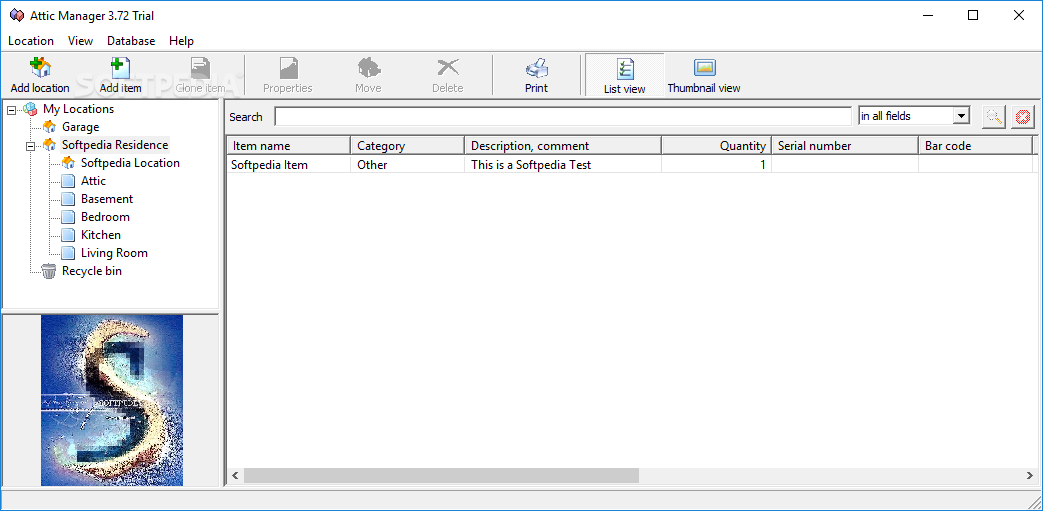Click the scrollbar right arrow
This screenshot has height=511, width=1043.
(1029, 476)
